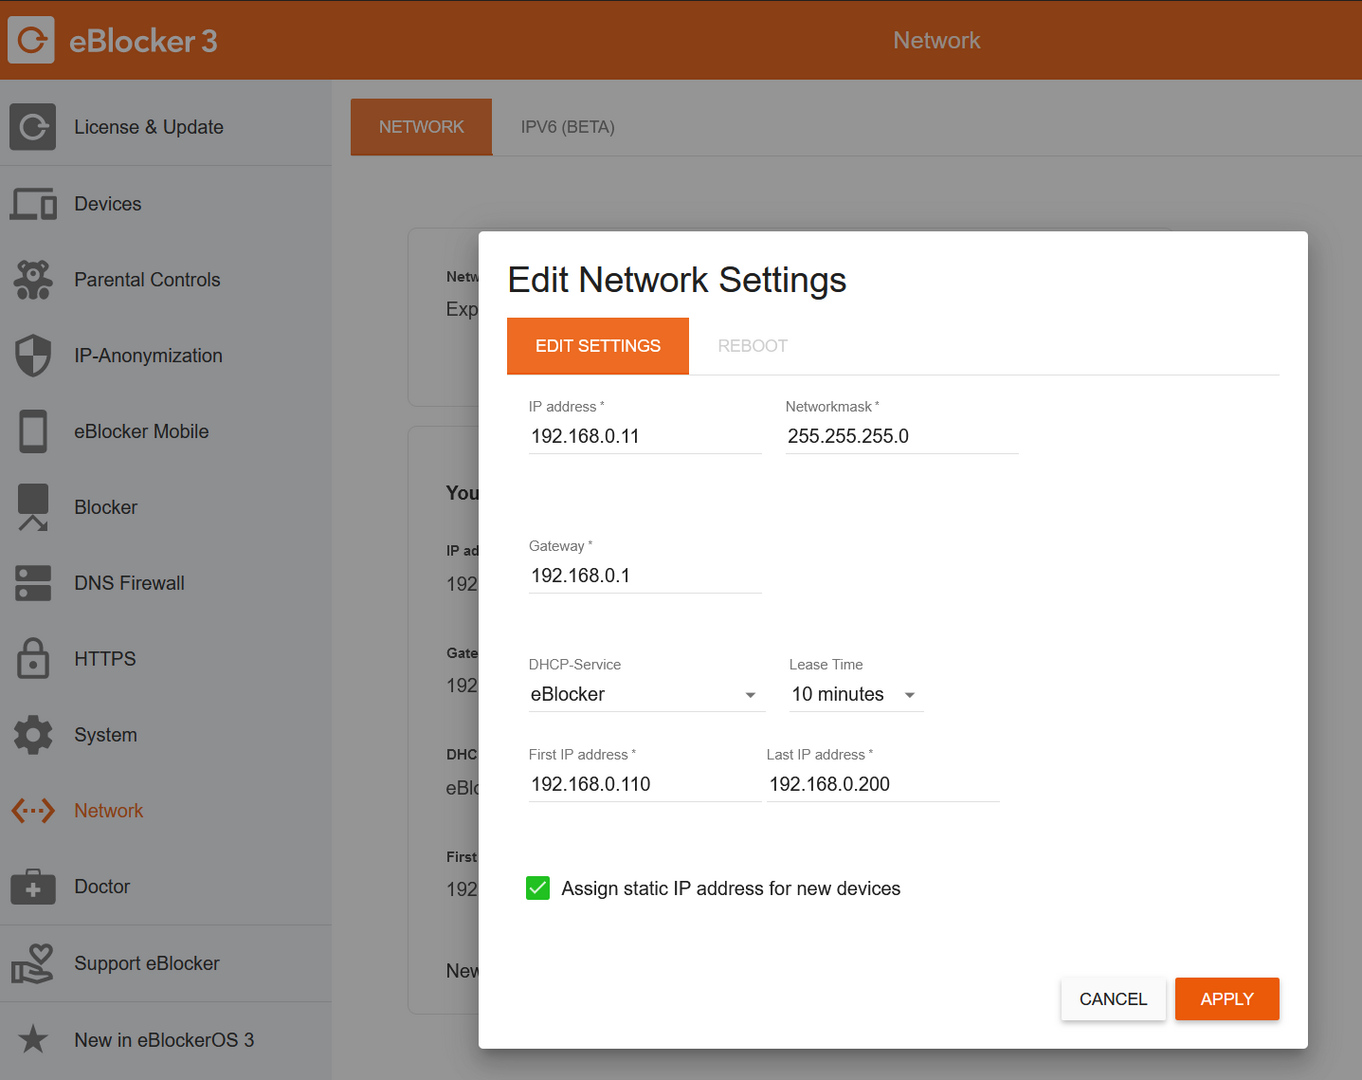Image resolution: width=1362 pixels, height=1080 pixels.
Task: Open the DNS Firewall server icon
Action: coord(33,583)
